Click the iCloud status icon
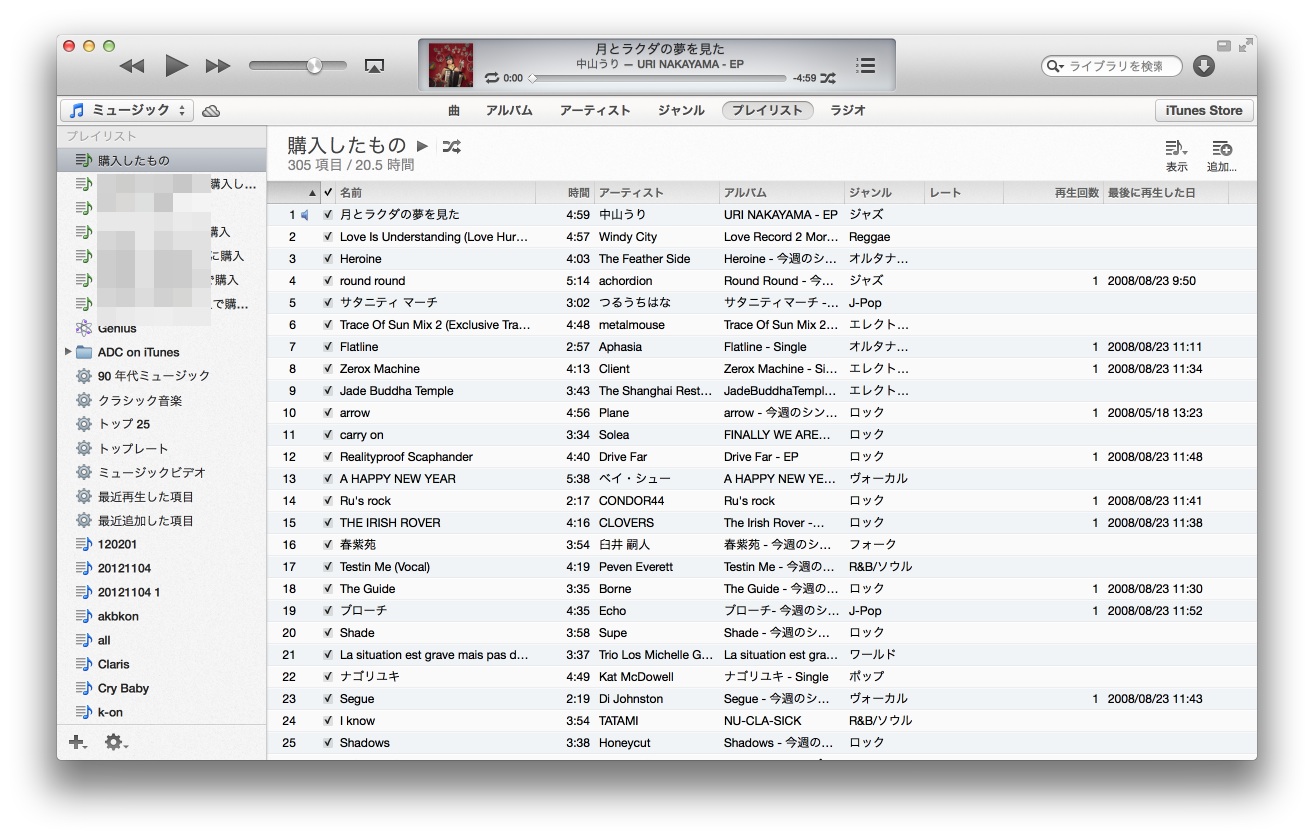This screenshot has height=839, width=1314. tap(211, 111)
